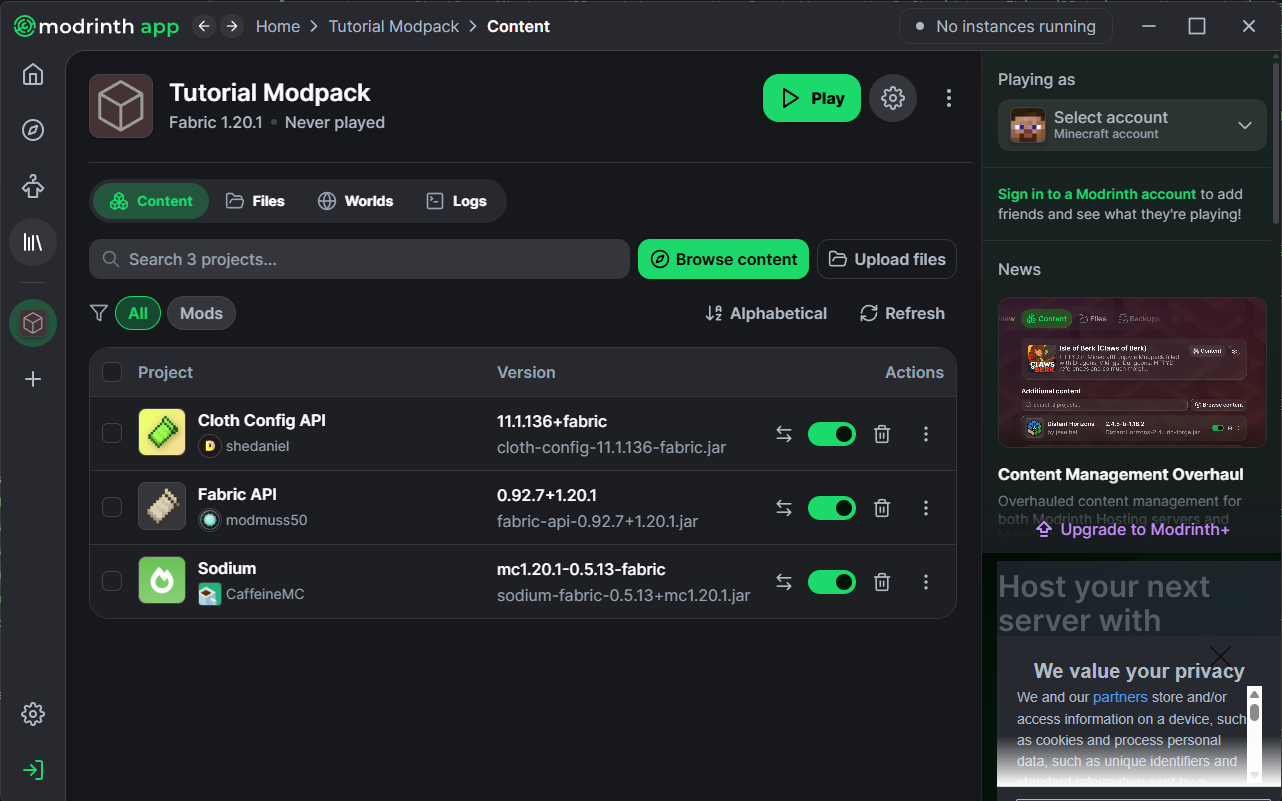Open the Home page from the left sidebar

33,74
